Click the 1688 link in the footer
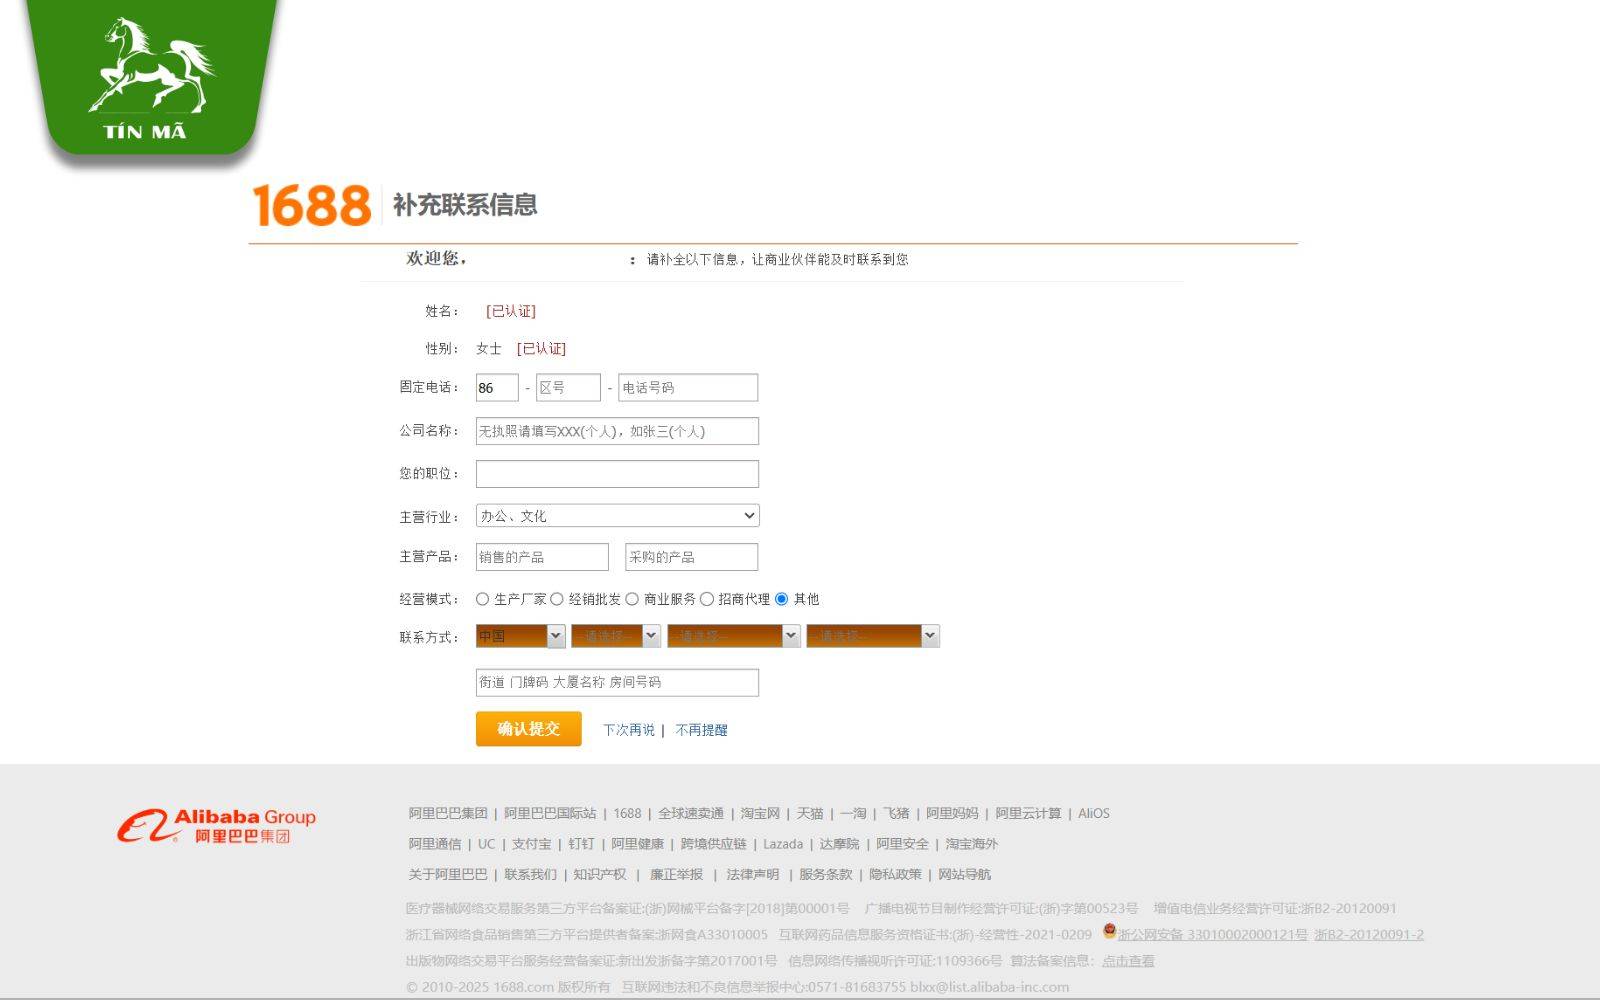The width and height of the screenshot is (1600, 1000). (627, 813)
